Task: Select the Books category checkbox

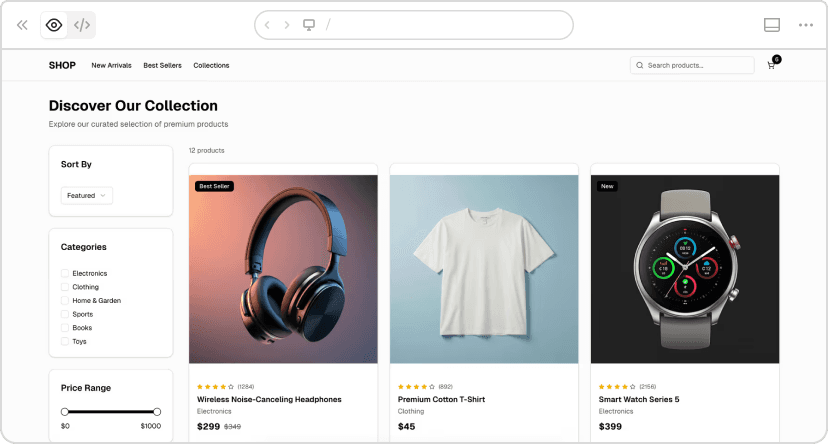Action: point(65,327)
